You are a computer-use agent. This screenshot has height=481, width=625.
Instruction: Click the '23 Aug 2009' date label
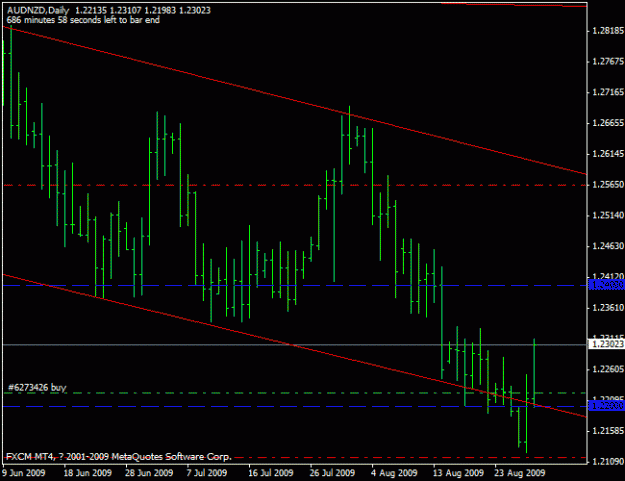520,473
